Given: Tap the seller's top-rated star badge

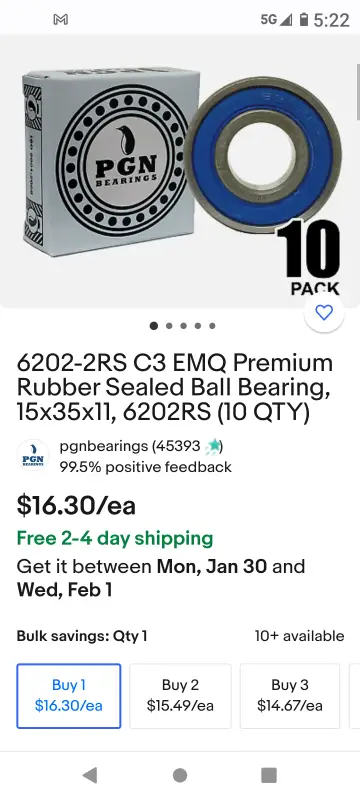Looking at the screenshot, I should tap(212, 446).
